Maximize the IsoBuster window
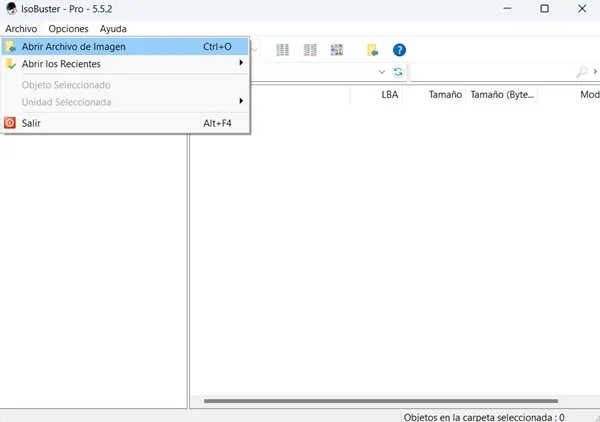The width and height of the screenshot is (600, 422). pyautogui.click(x=545, y=8)
